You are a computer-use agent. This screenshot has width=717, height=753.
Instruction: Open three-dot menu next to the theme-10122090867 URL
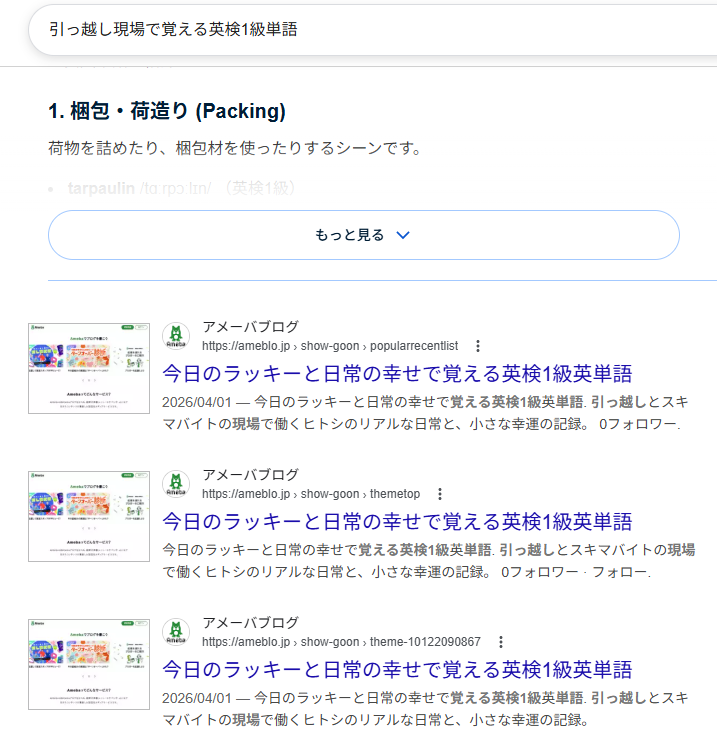click(x=501, y=642)
